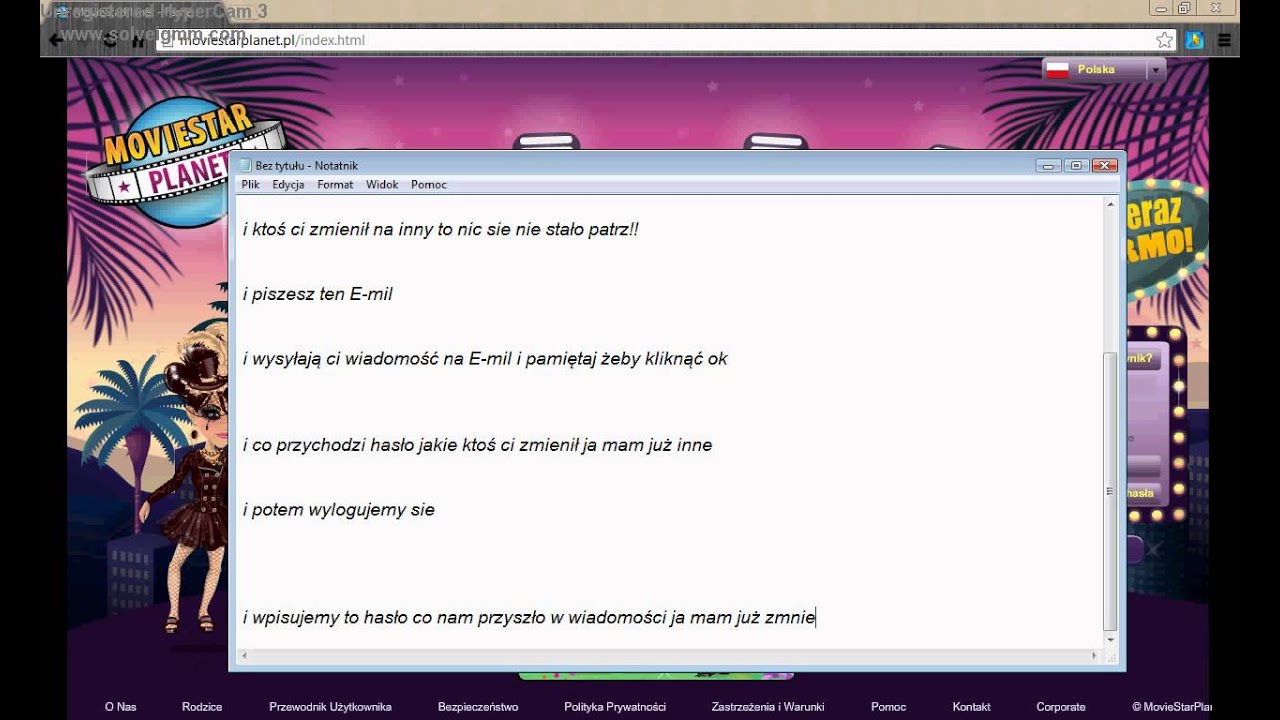1280x720 pixels.
Task: Click Notatnik horizontal scrollbar right arrow
Action: click(x=1094, y=656)
